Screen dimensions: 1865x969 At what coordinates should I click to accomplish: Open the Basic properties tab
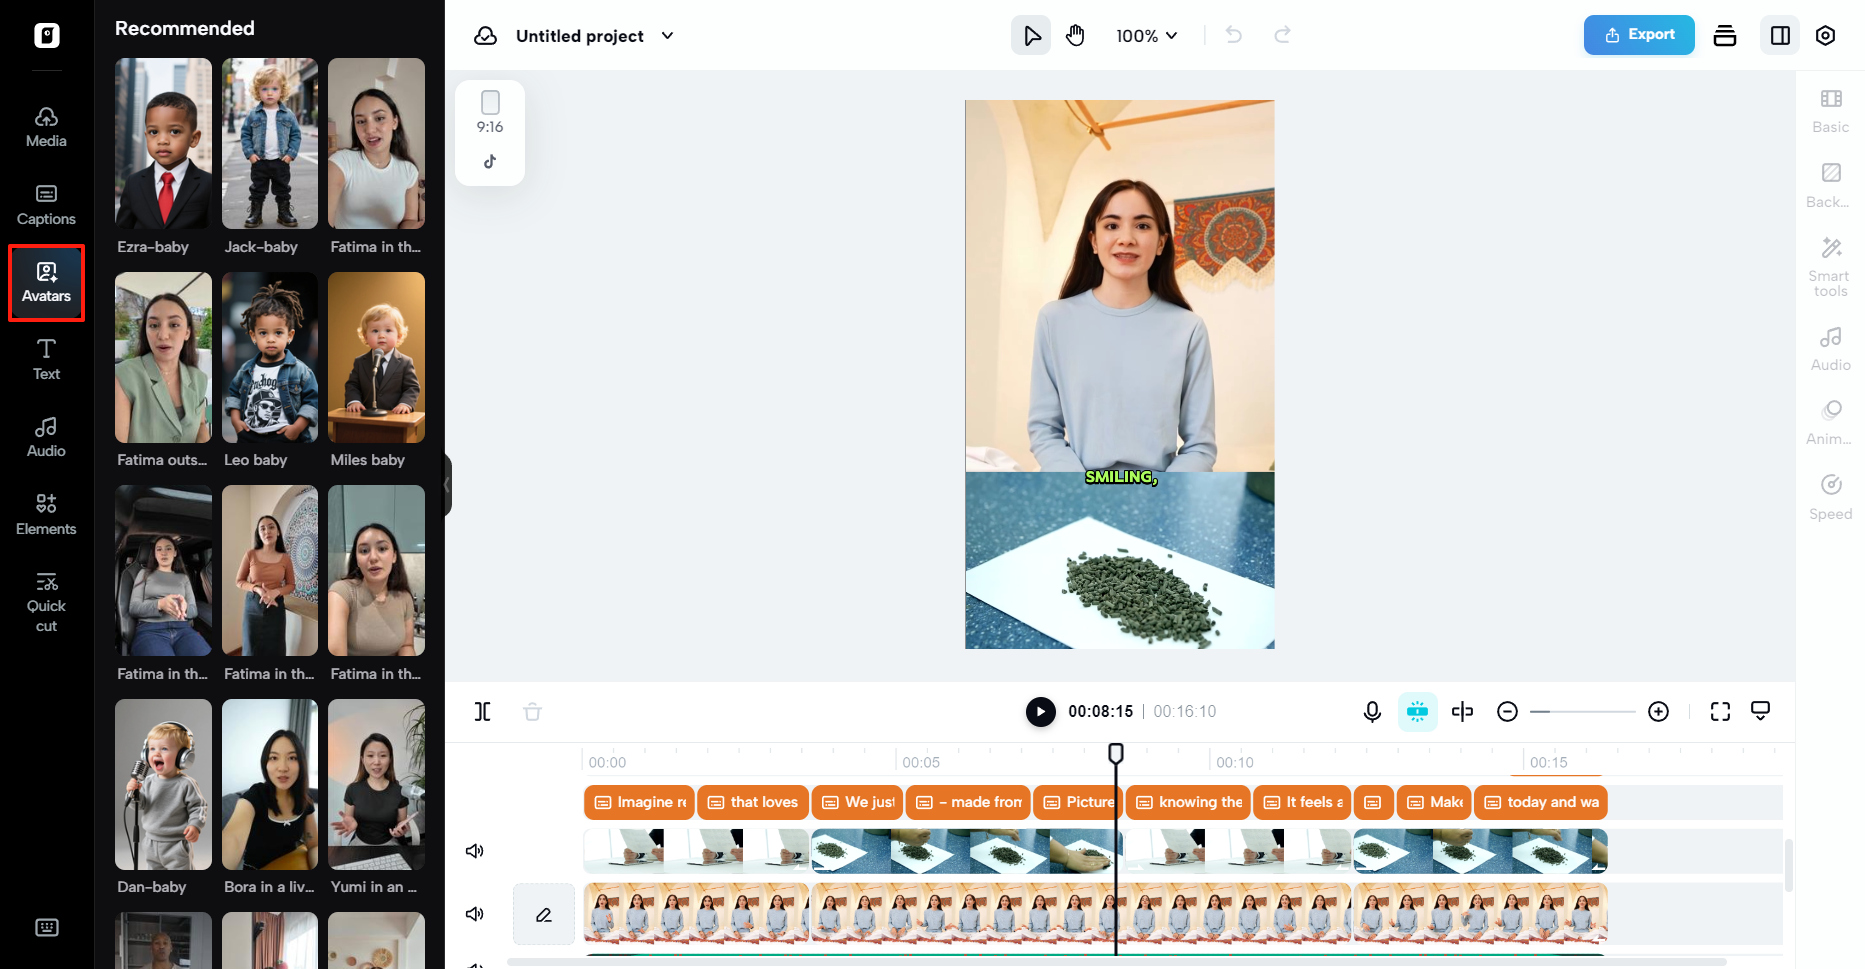click(x=1830, y=111)
